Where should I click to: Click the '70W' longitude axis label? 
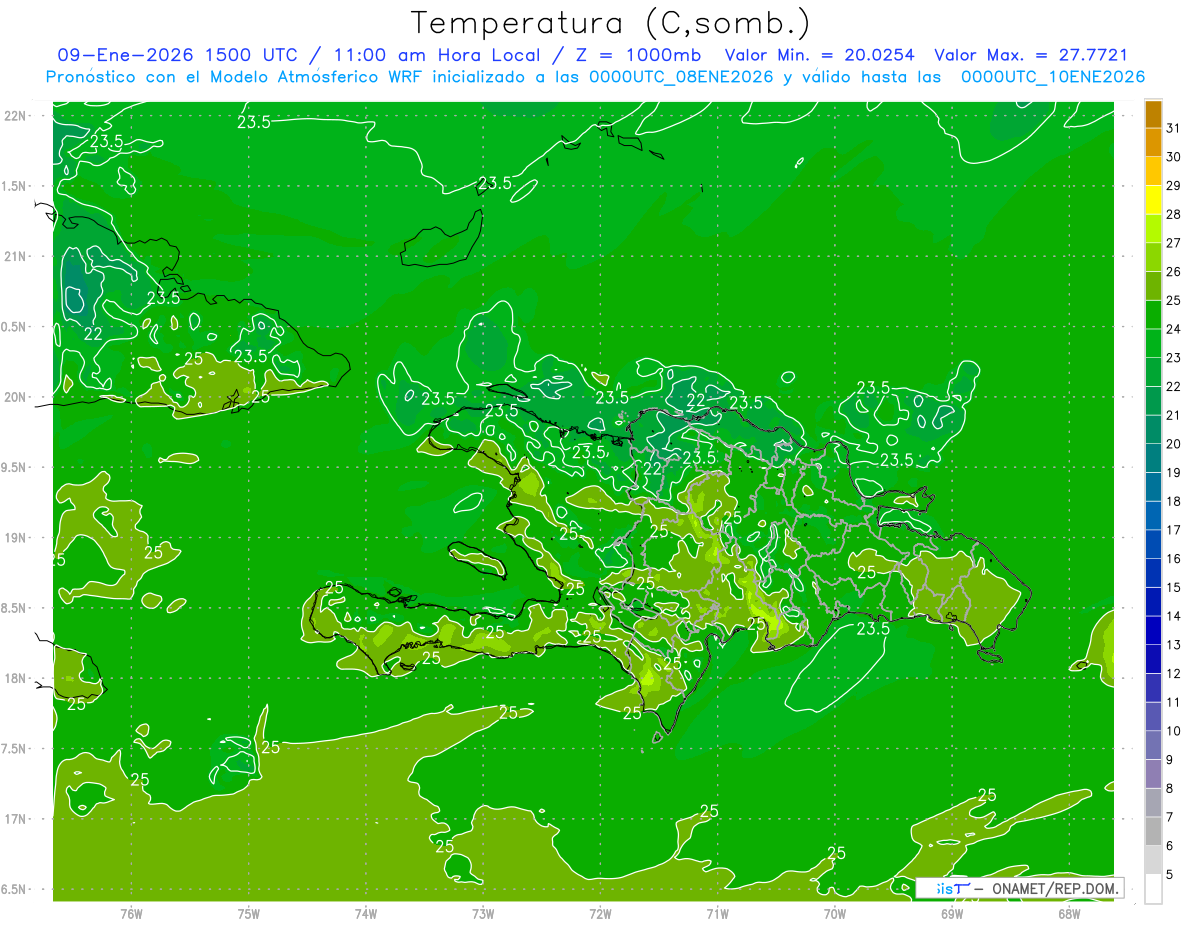(835, 913)
